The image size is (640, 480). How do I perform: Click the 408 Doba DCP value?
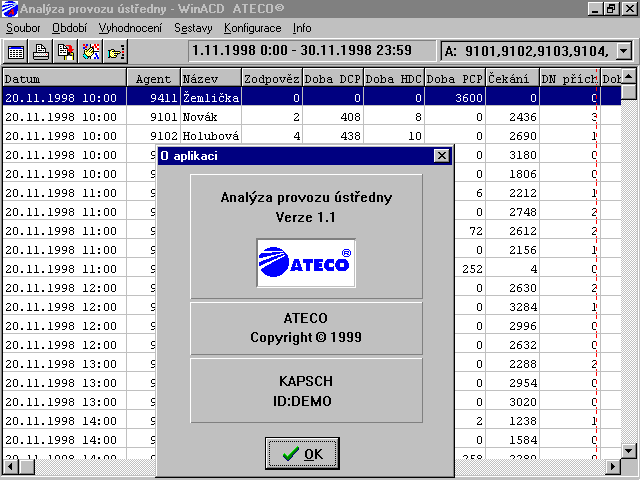pyautogui.click(x=350, y=117)
